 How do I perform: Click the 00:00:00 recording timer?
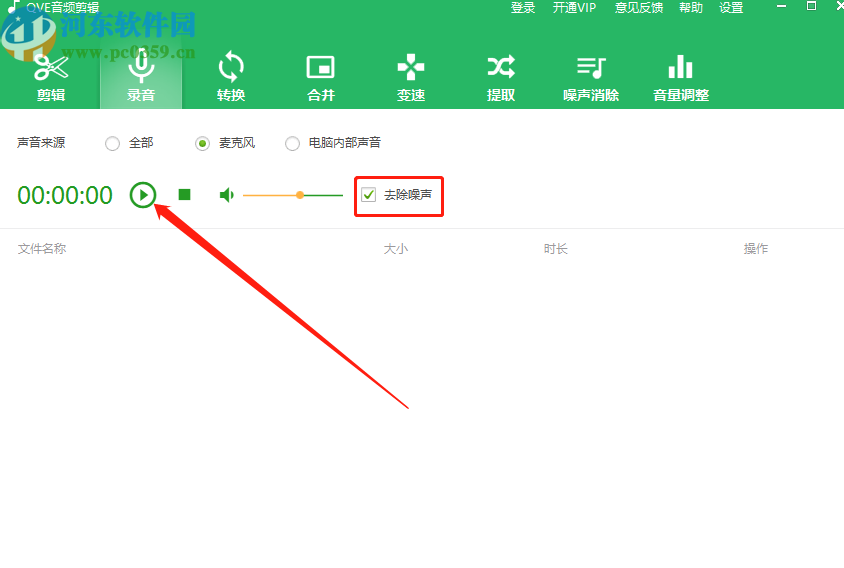[x=65, y=195]
